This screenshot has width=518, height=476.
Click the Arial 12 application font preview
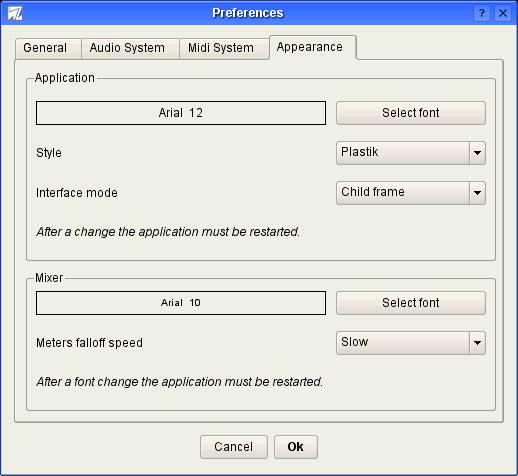181,113
